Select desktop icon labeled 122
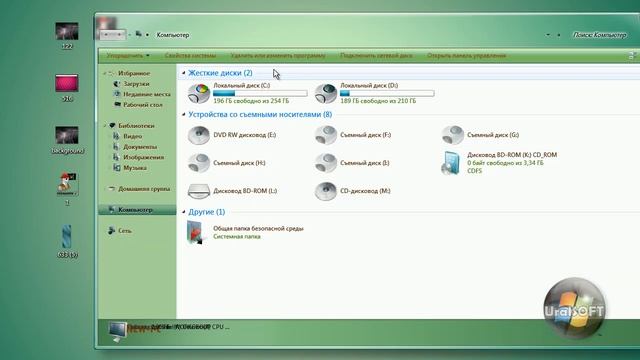 tap(67, 31)
